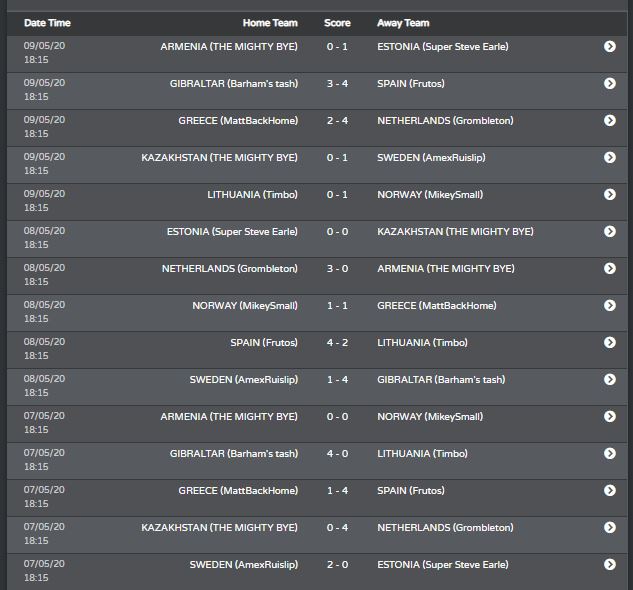Click arrow icon for Lithuania vs Norway match
Screen dimensions: 633x590
click(610, 194)
